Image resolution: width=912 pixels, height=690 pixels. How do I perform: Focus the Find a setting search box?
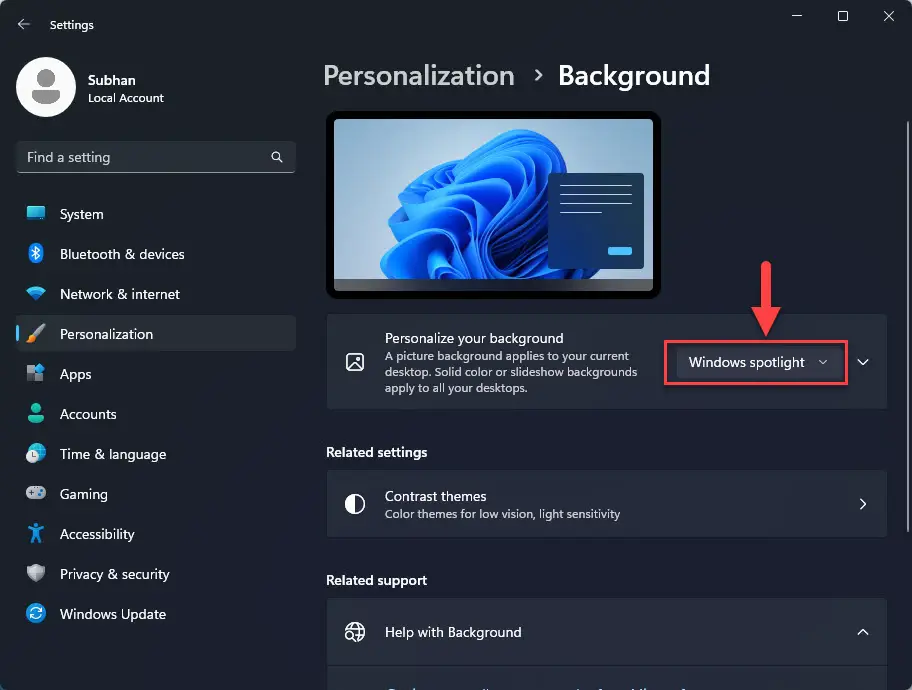(156, 157)
